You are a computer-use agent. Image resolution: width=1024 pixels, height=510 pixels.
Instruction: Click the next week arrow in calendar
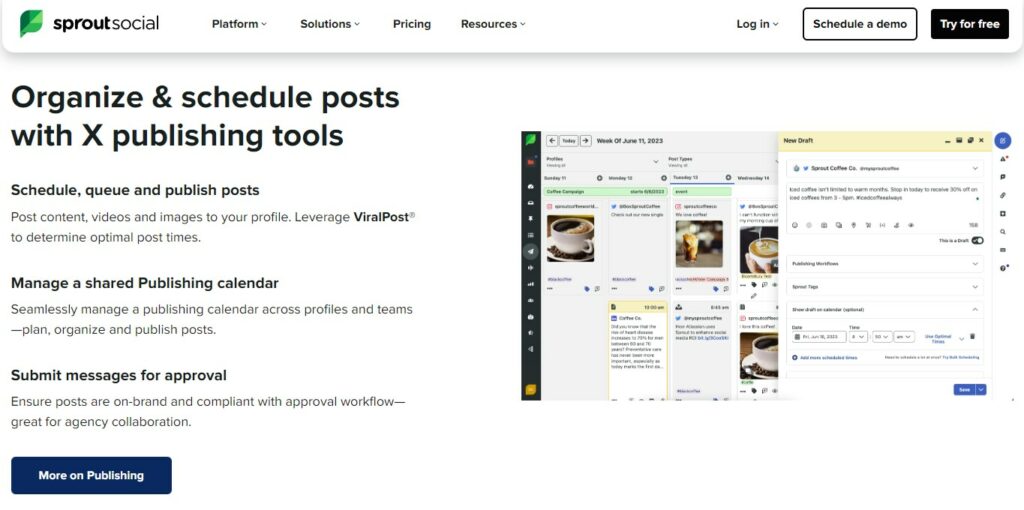pos(586,140)
